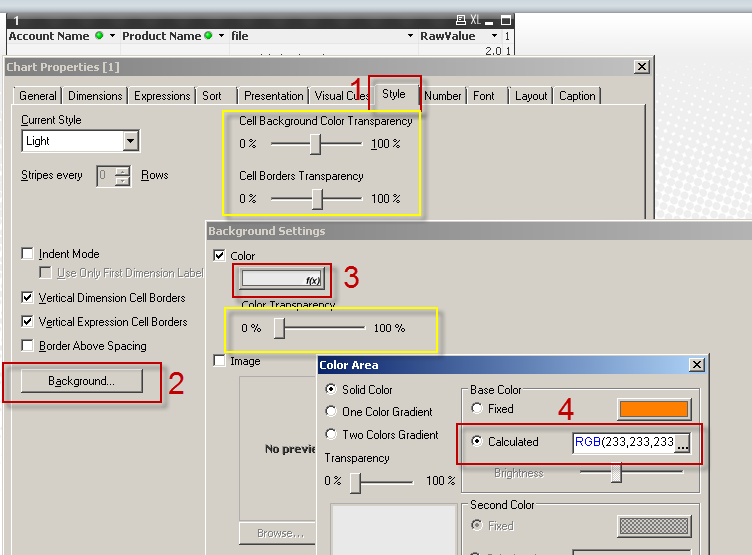The height and width of the screenshot is (555, 752).
Task: Open the Account Name column dropdown arrow
Action: click(112, 36)
